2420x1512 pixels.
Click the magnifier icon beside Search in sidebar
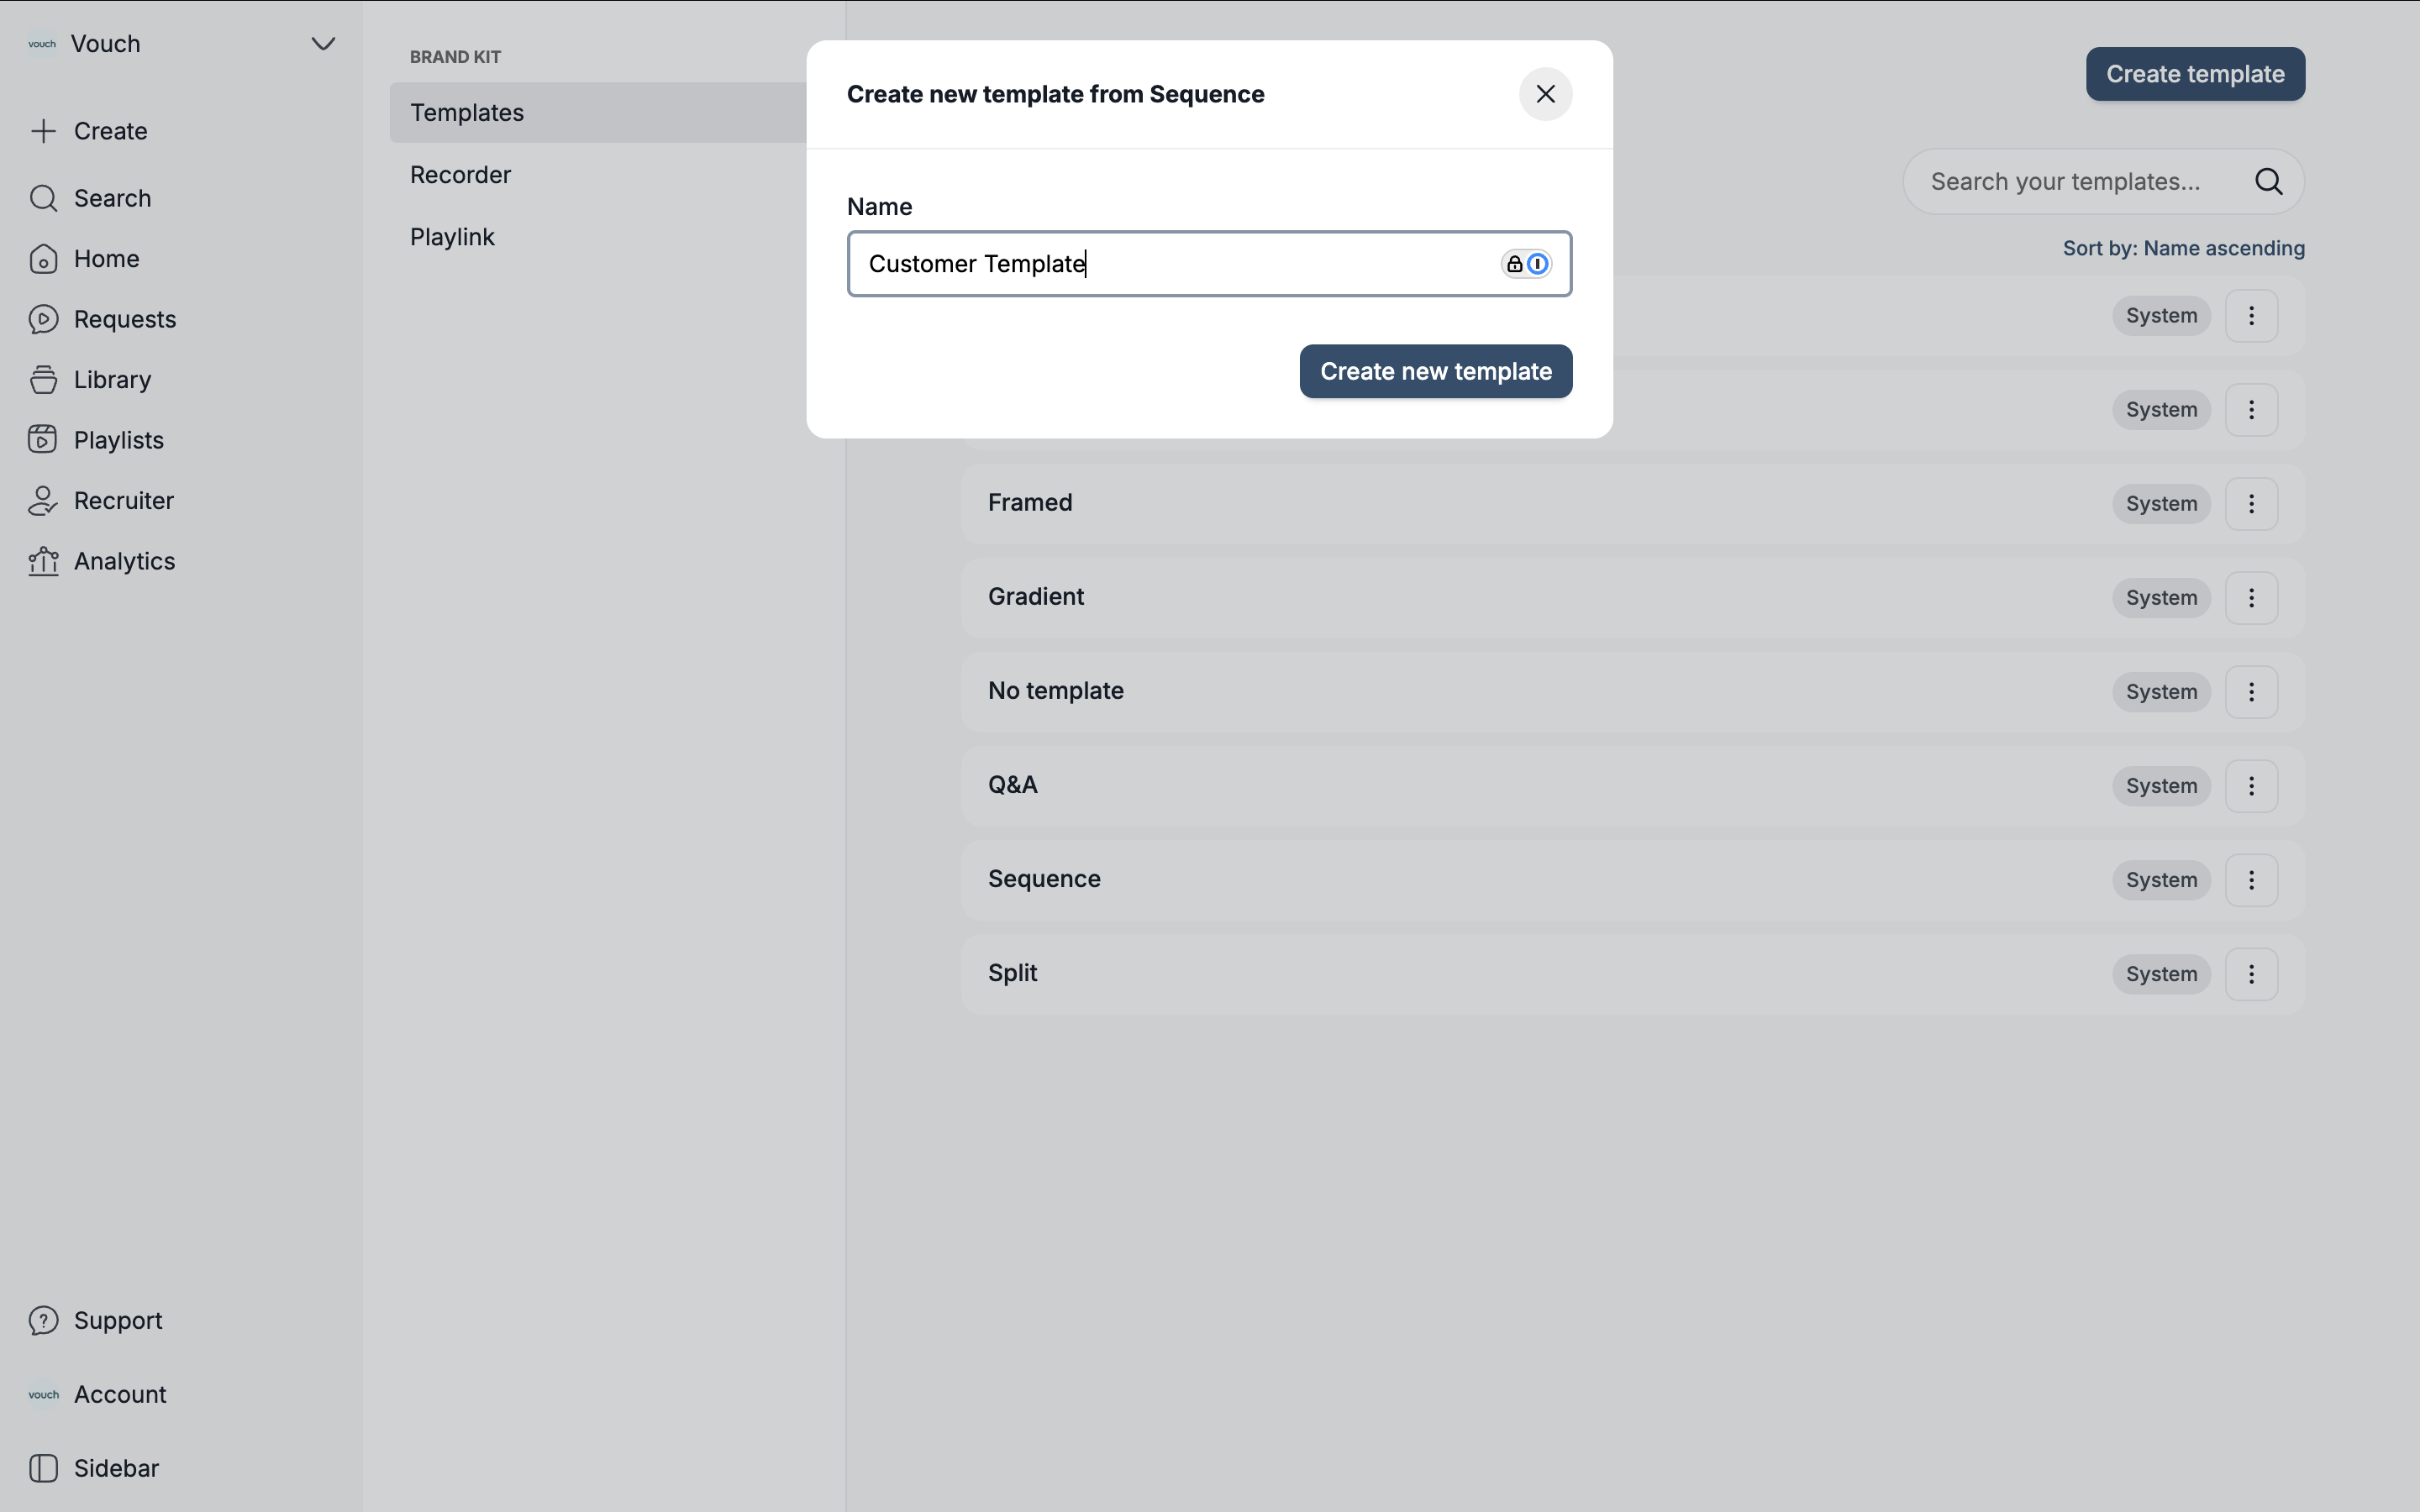point(43,198)
